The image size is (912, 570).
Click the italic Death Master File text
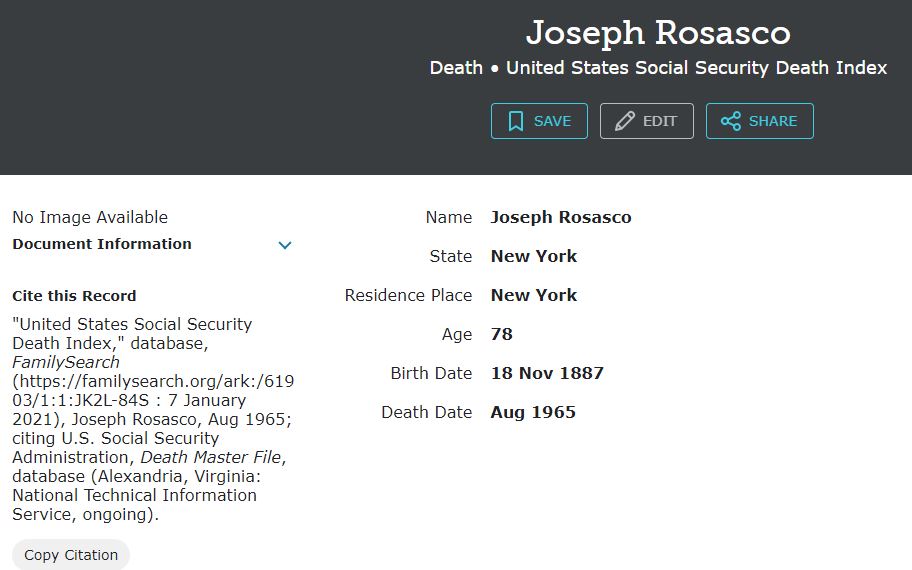(x=212, y=457)
